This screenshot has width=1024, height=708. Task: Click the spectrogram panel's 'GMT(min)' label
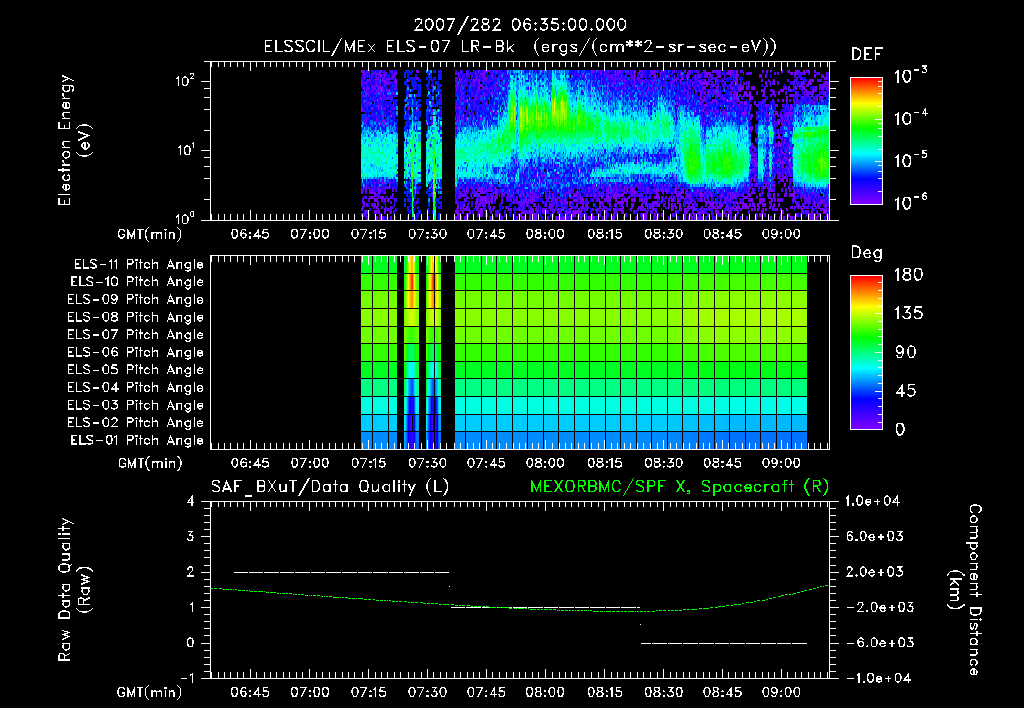[150, 234]
